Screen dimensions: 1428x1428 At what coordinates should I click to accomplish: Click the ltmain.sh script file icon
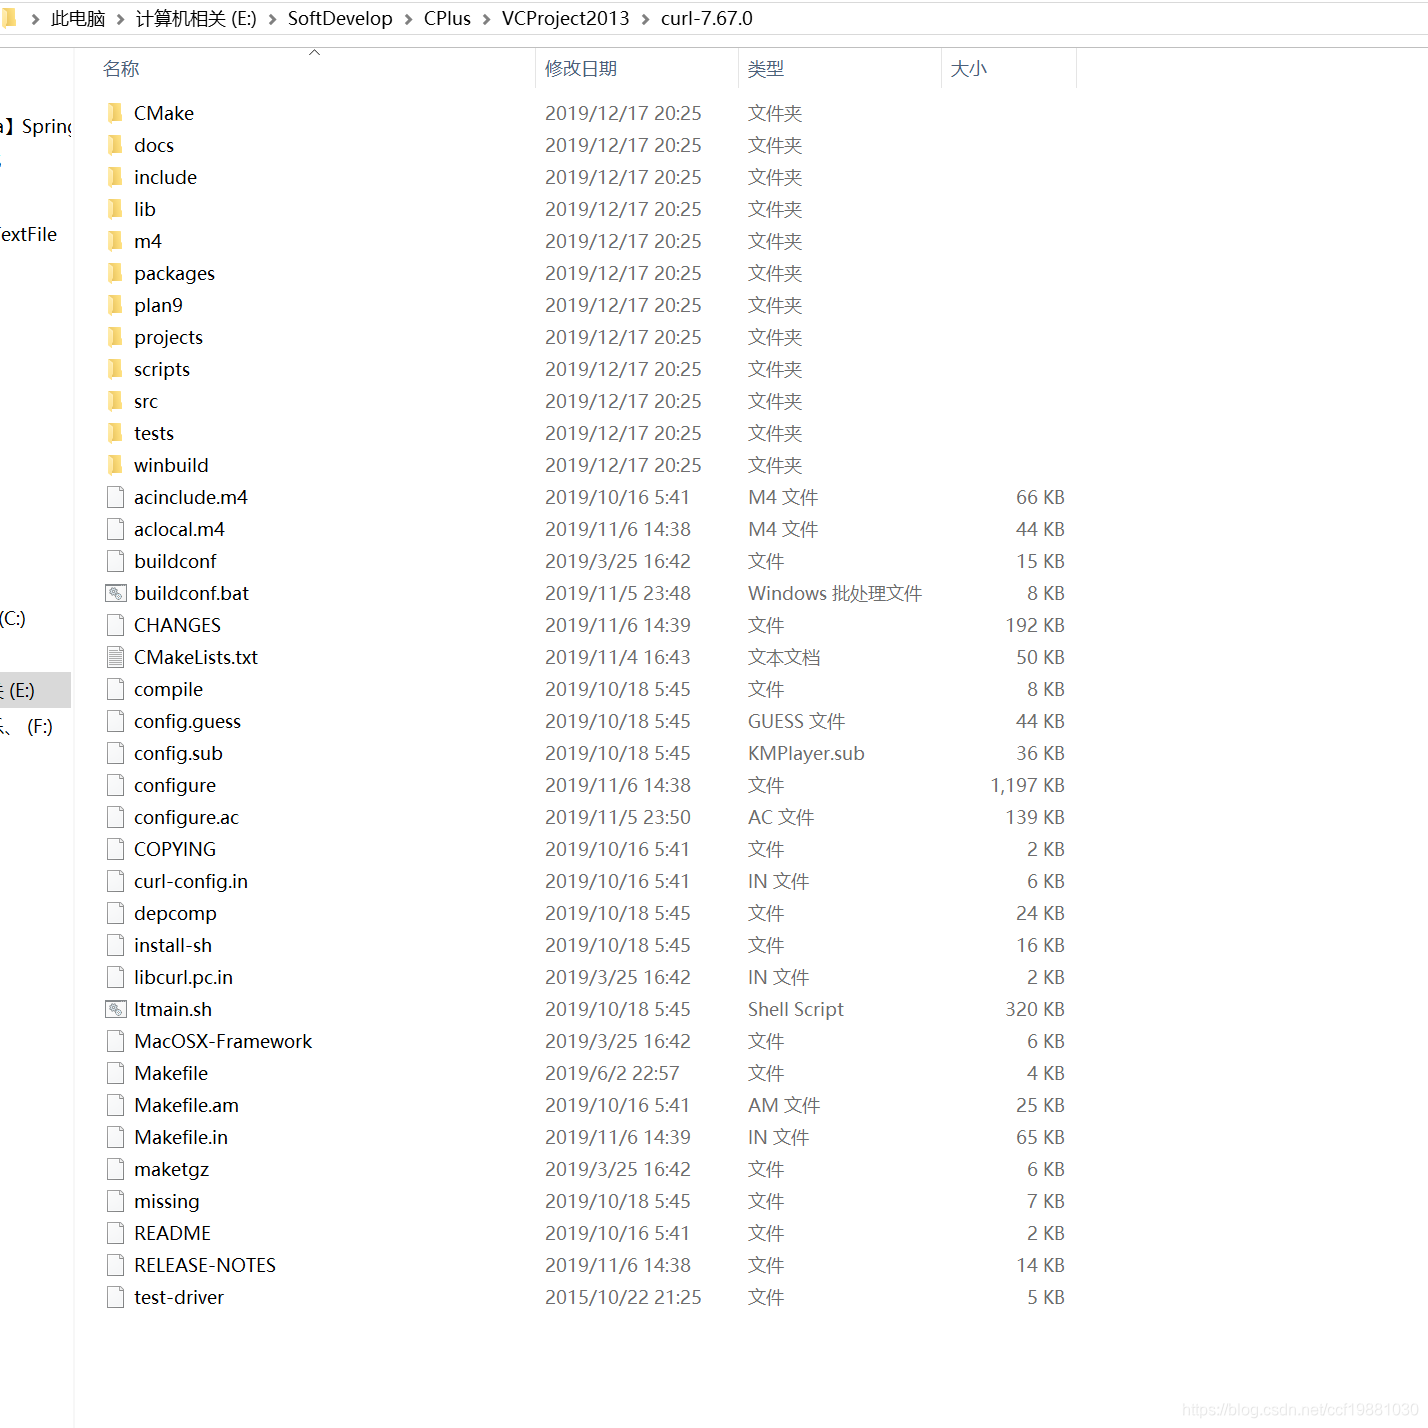tap(116, 1009)
